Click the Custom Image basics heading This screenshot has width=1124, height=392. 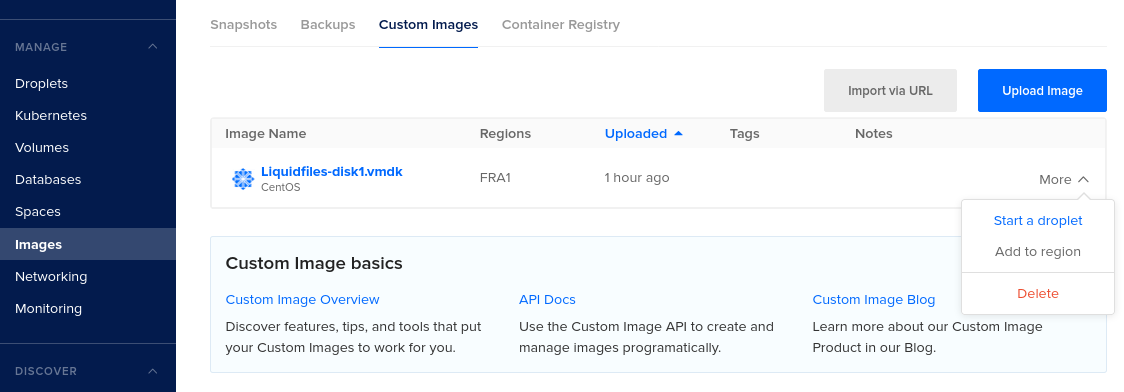314,263
